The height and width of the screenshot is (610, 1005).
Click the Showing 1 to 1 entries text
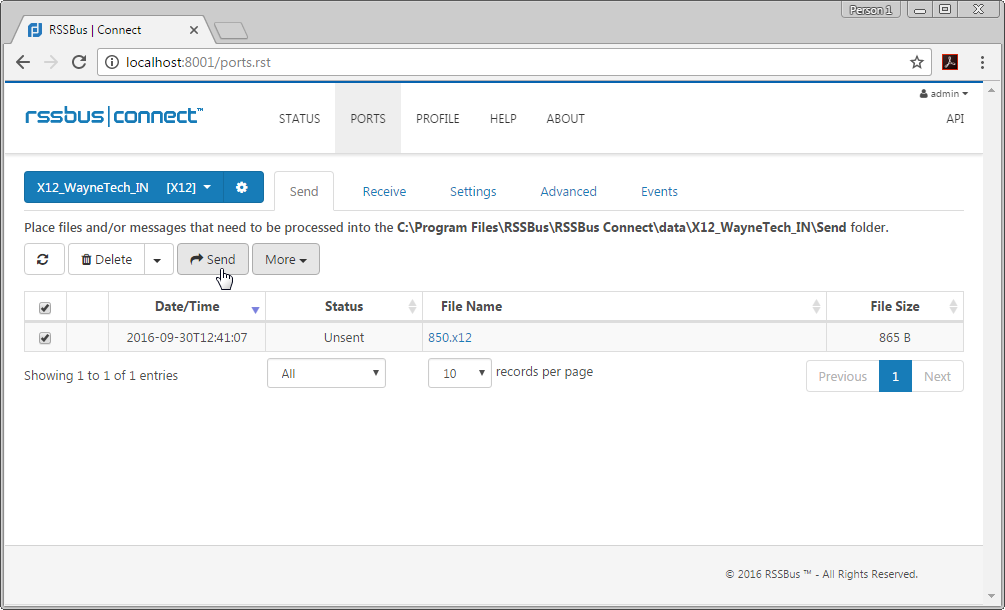click(101, 375)
